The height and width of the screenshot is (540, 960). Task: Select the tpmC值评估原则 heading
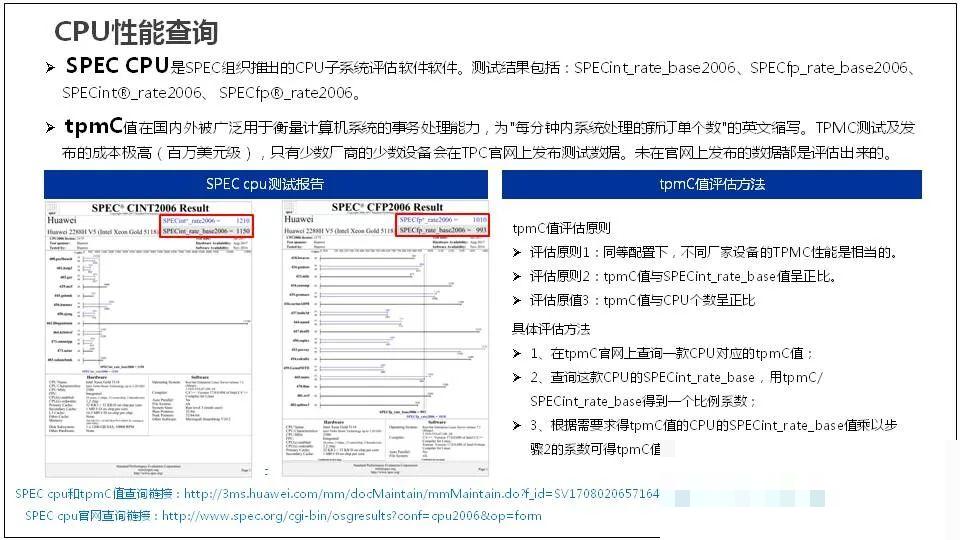[x=561, y=228]
